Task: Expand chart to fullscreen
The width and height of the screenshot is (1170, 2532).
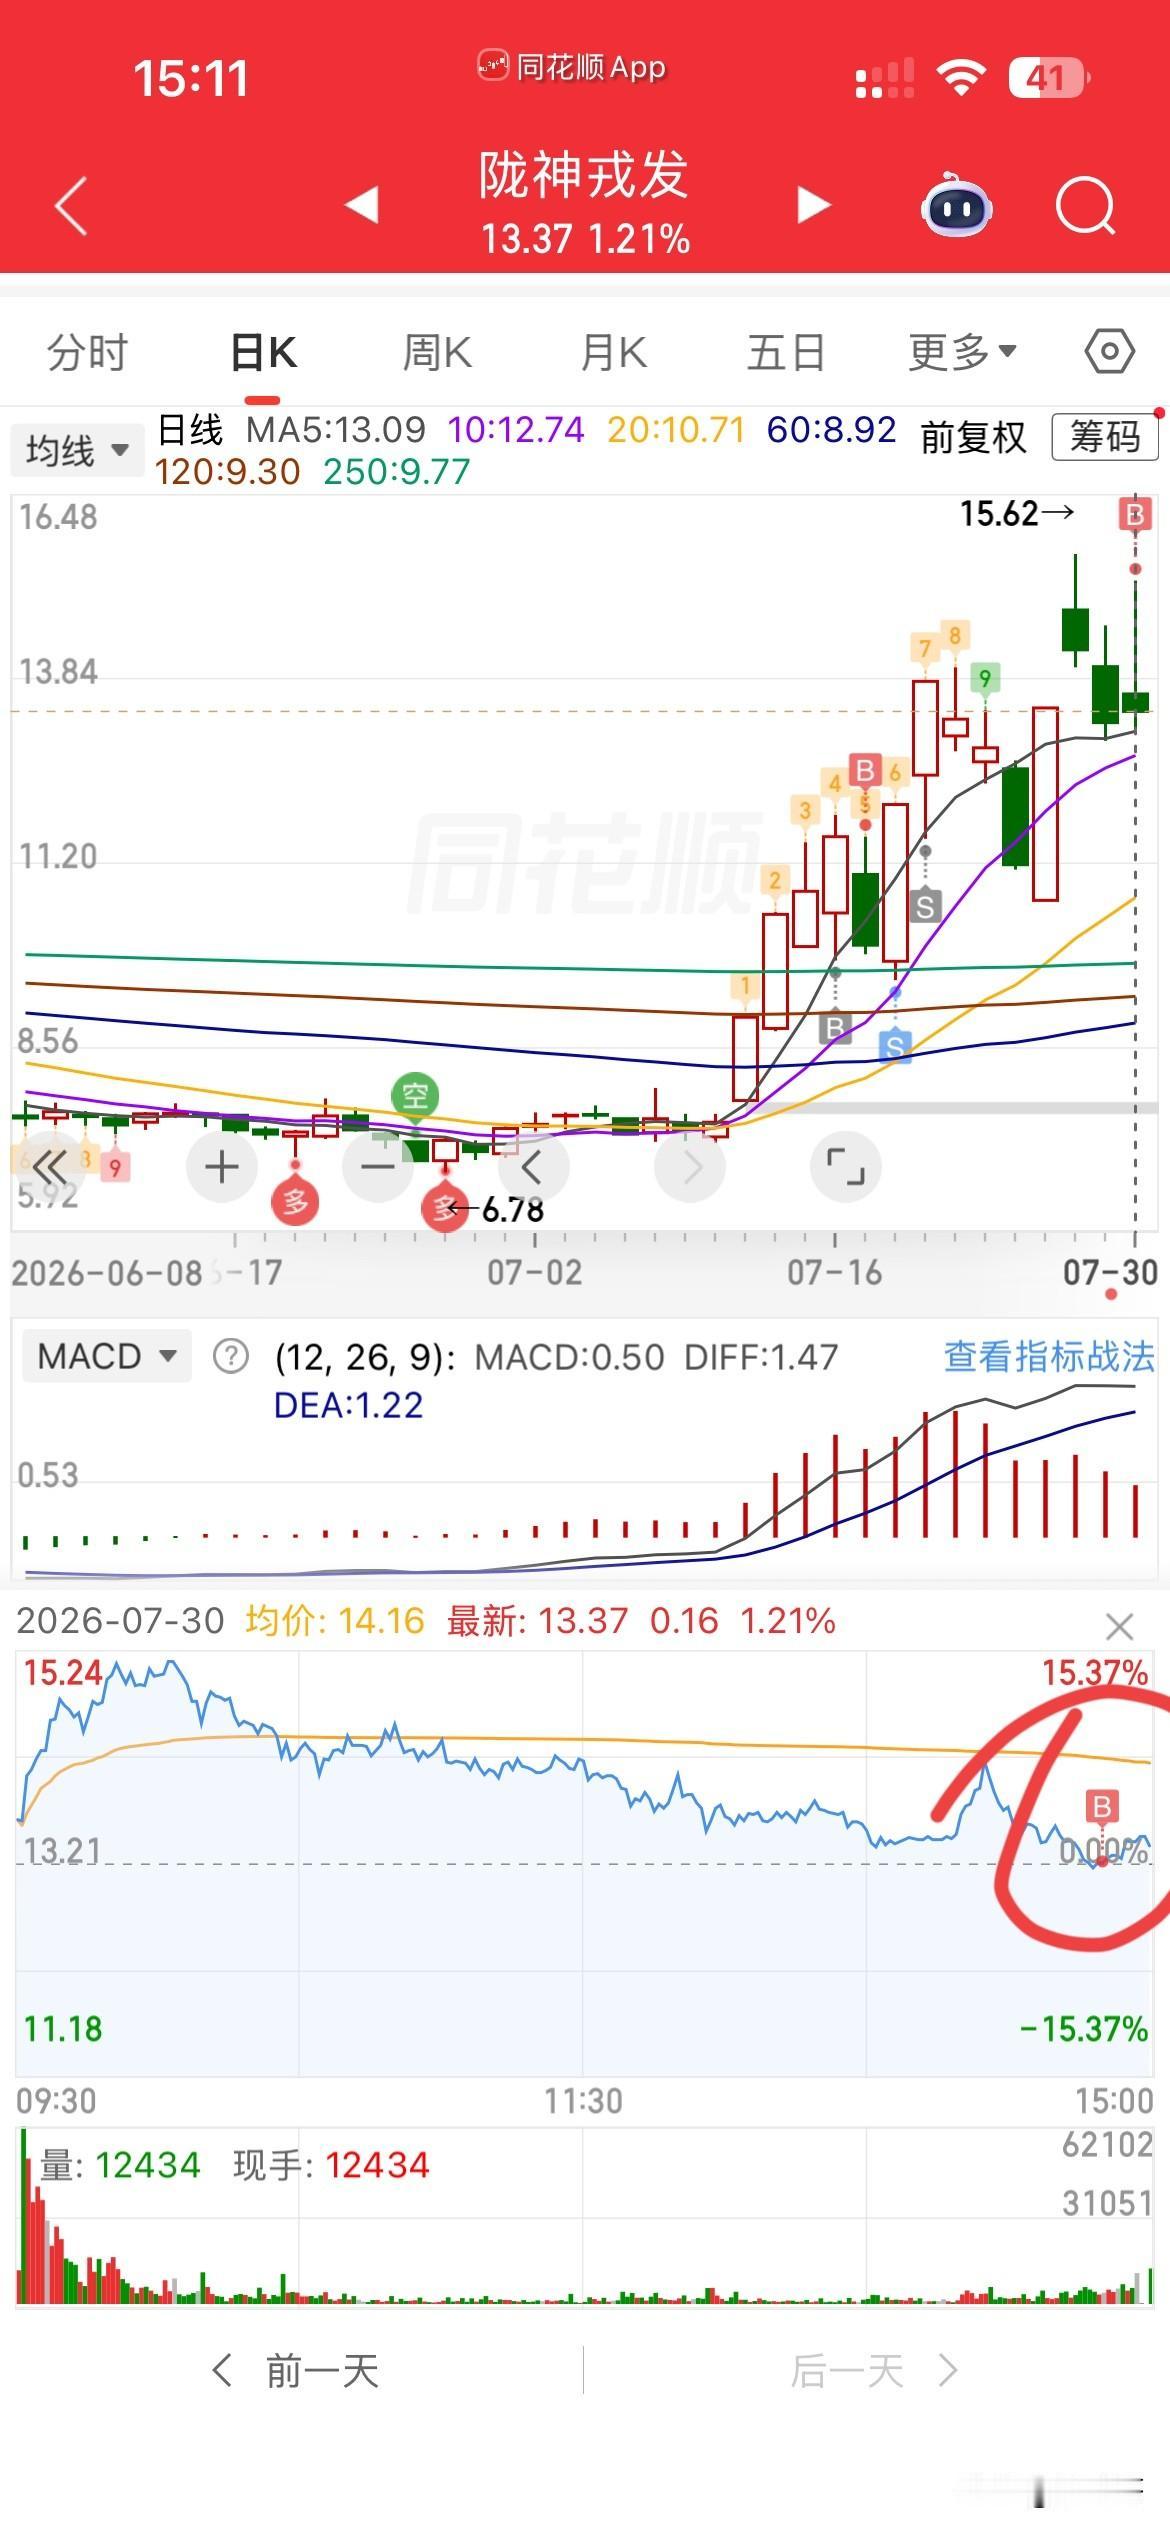Action: tap(846, 1167)
